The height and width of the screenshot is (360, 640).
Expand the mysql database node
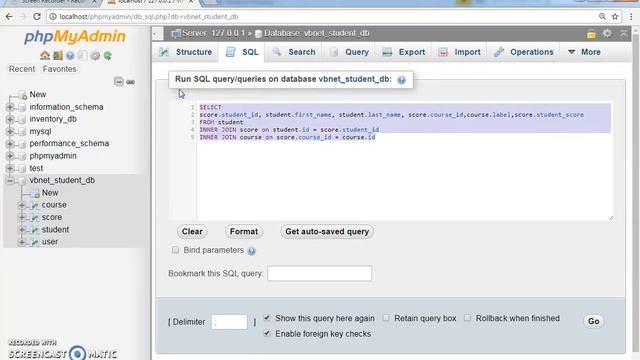point(10,131)
